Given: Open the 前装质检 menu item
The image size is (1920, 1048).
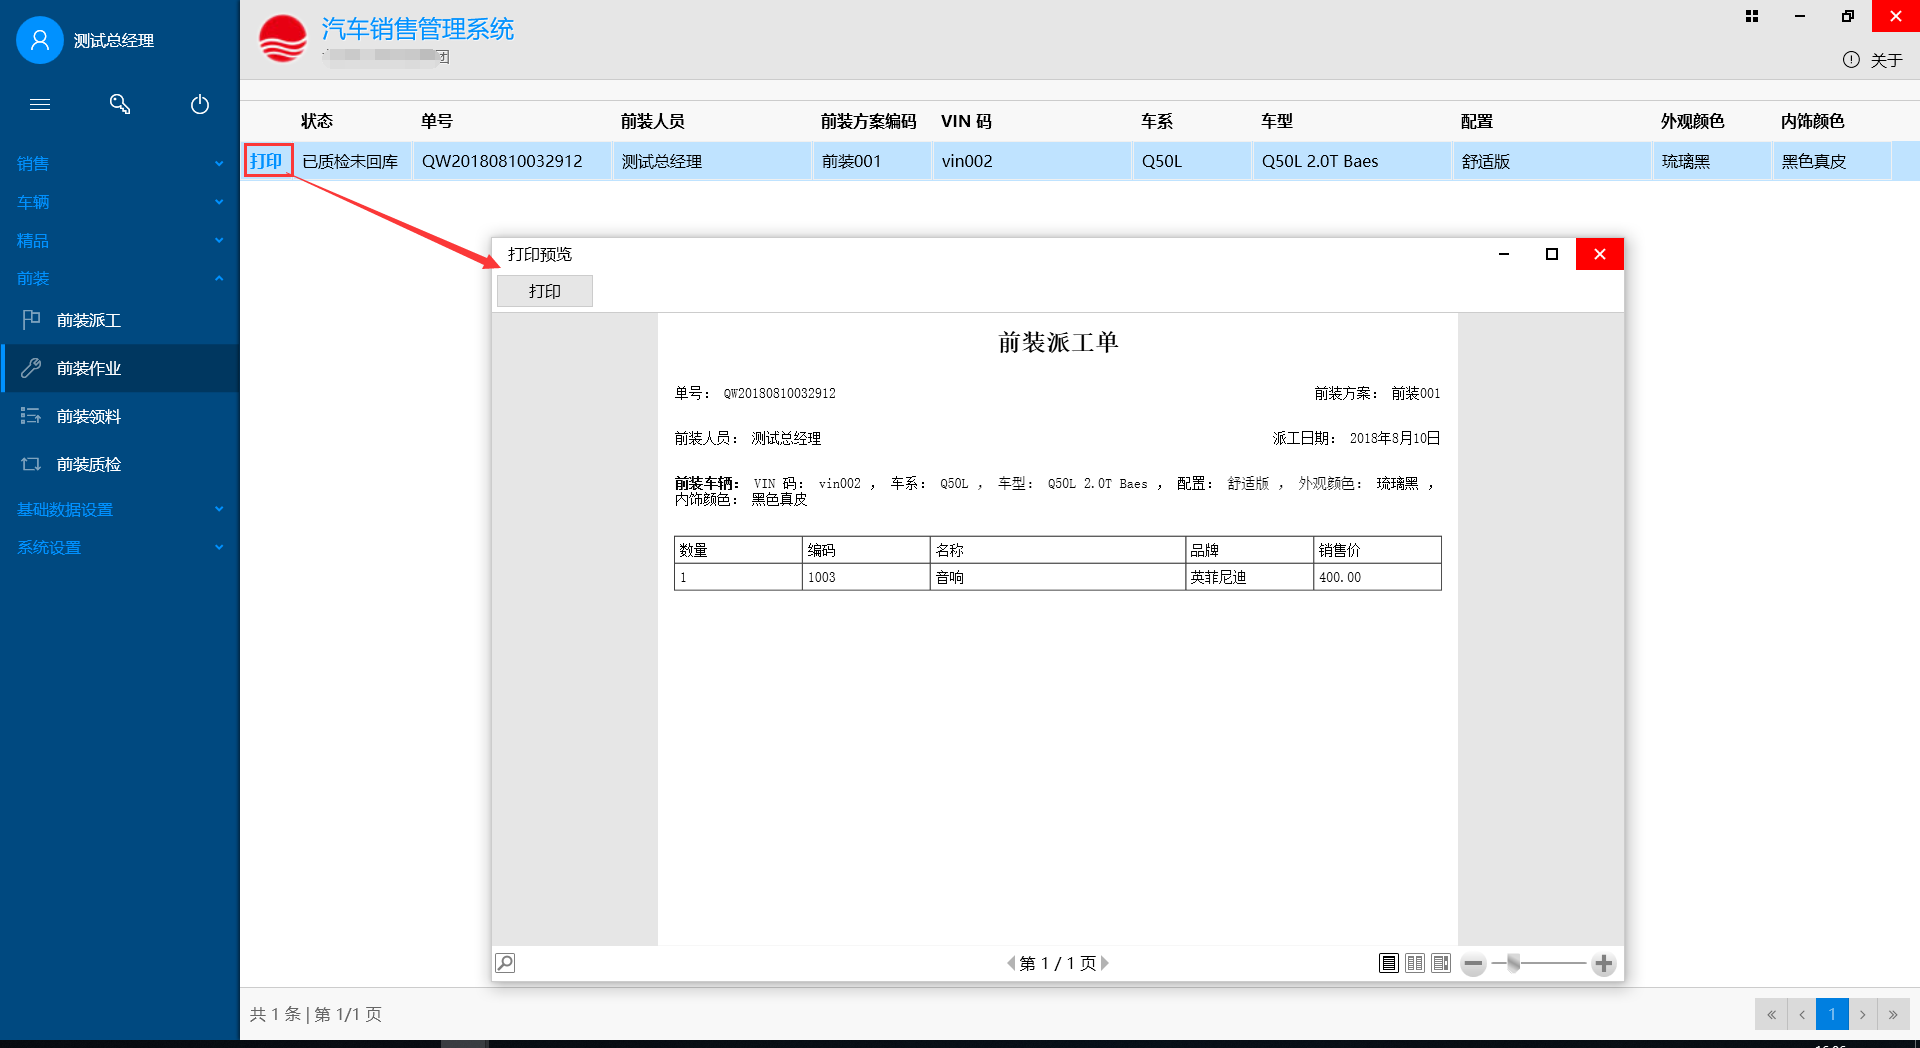Looking at the screenshot, I should pyautogui.click(x=89, y=464).
